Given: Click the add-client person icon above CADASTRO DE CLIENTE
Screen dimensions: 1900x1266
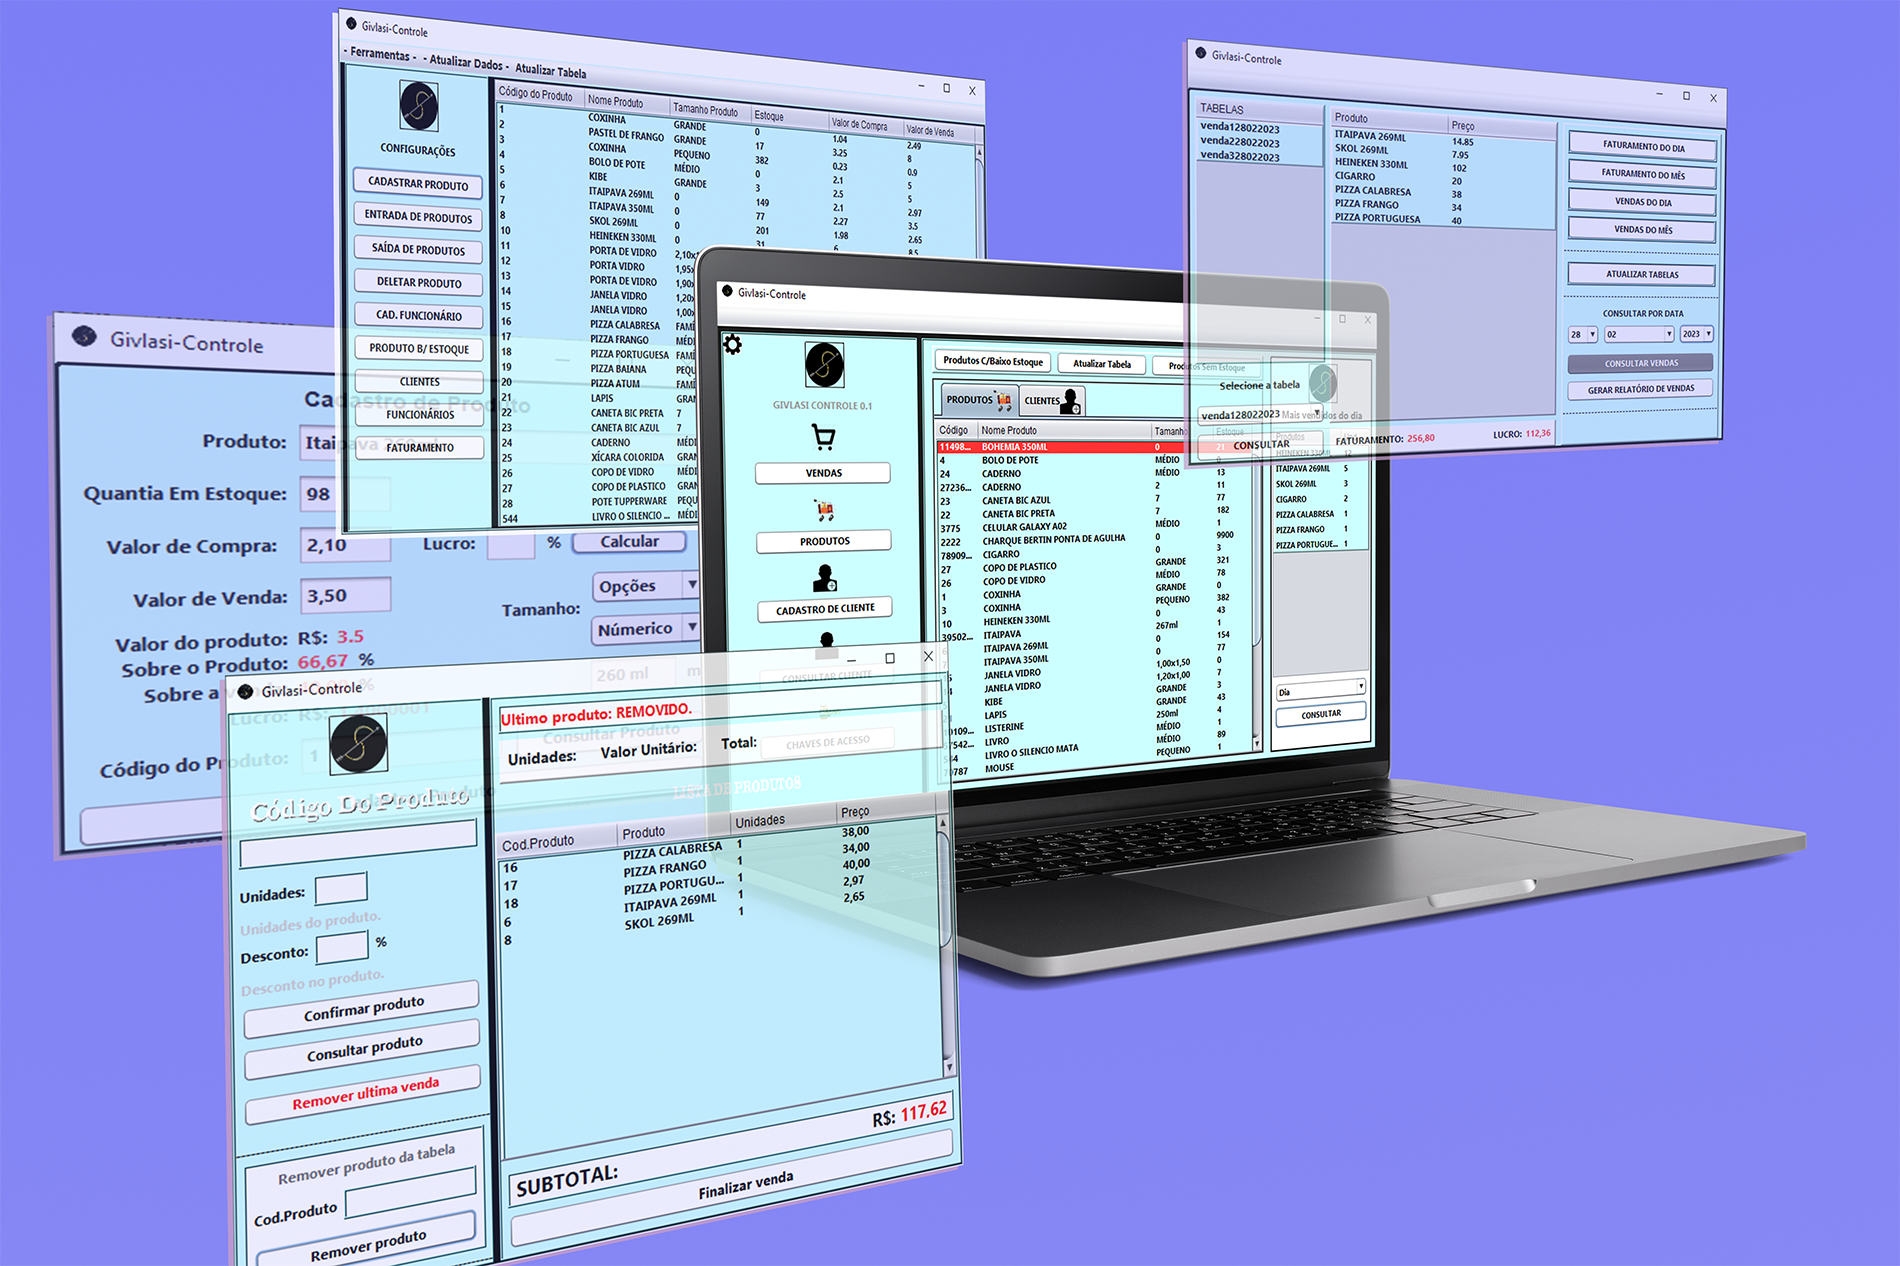Looking at the screenshot, I should pos(825,578).
